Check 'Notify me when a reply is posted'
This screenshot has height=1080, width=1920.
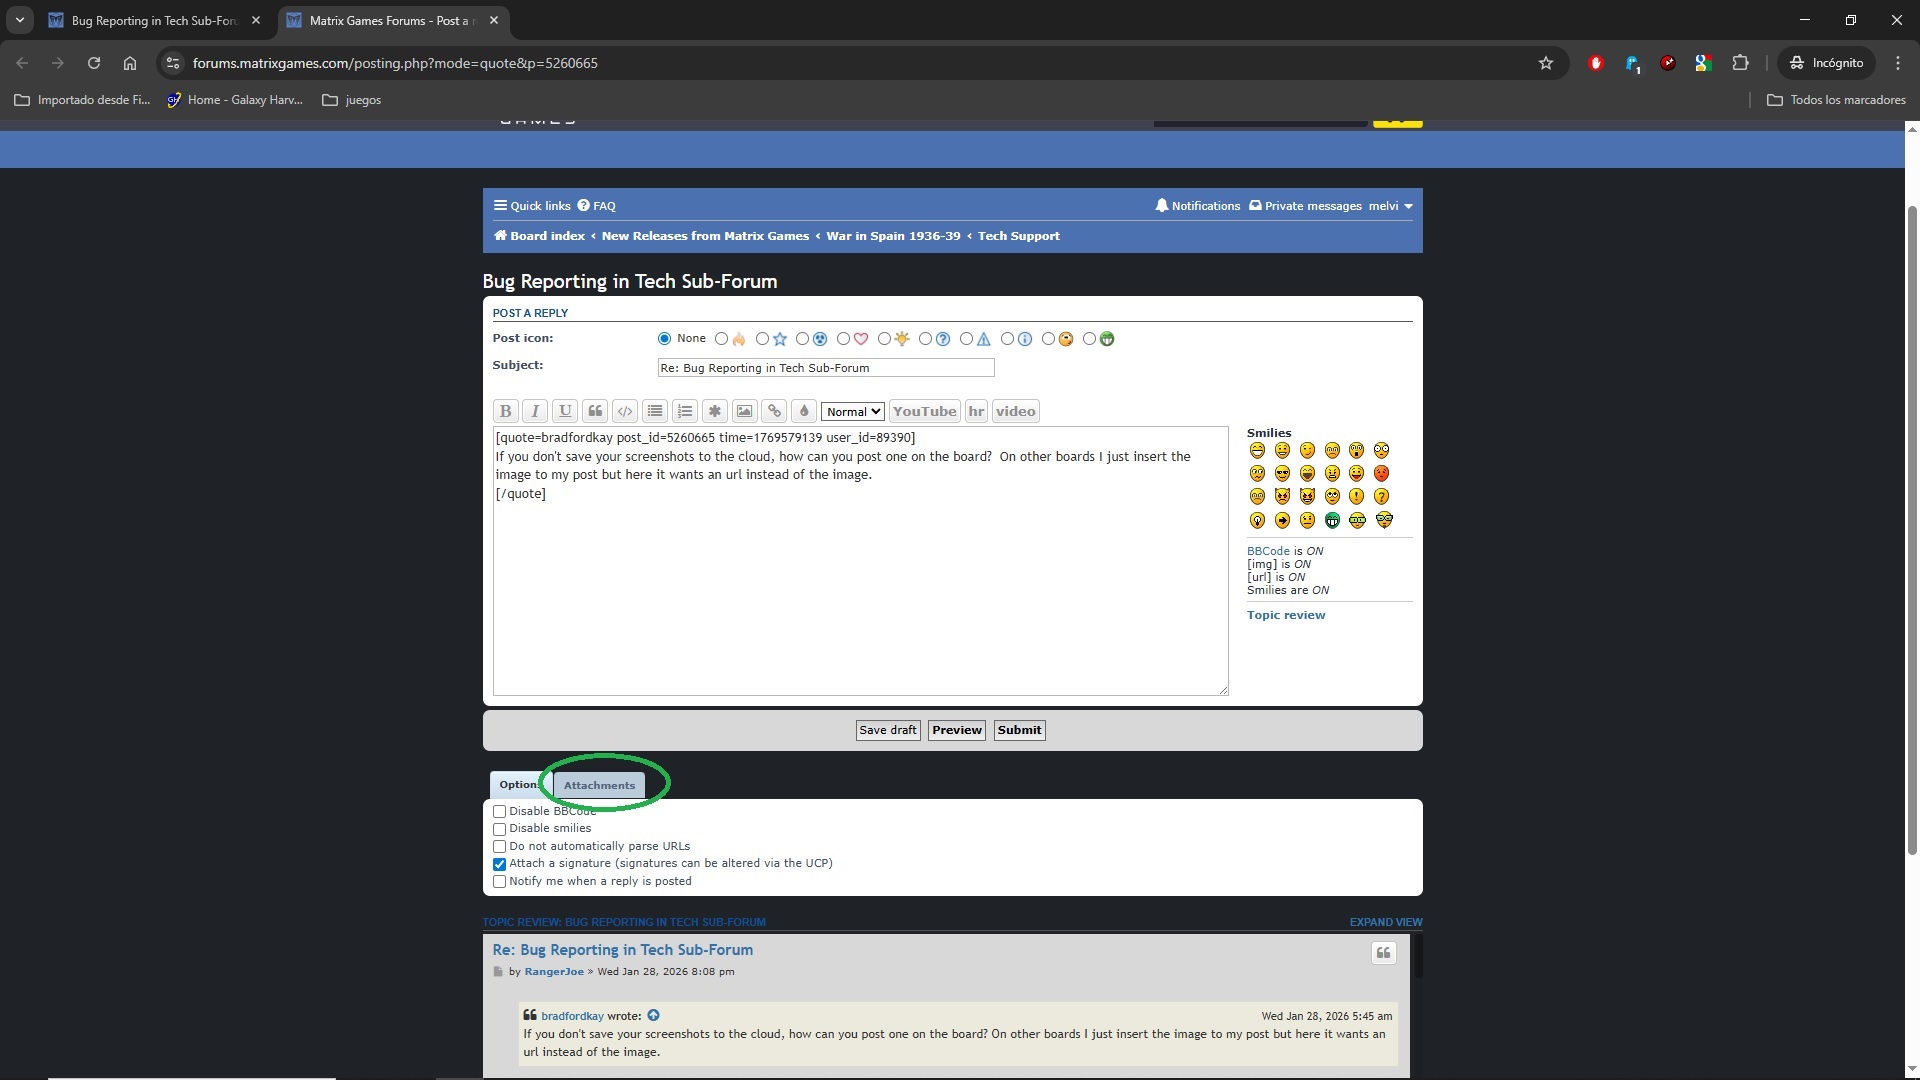pos(500,881)
